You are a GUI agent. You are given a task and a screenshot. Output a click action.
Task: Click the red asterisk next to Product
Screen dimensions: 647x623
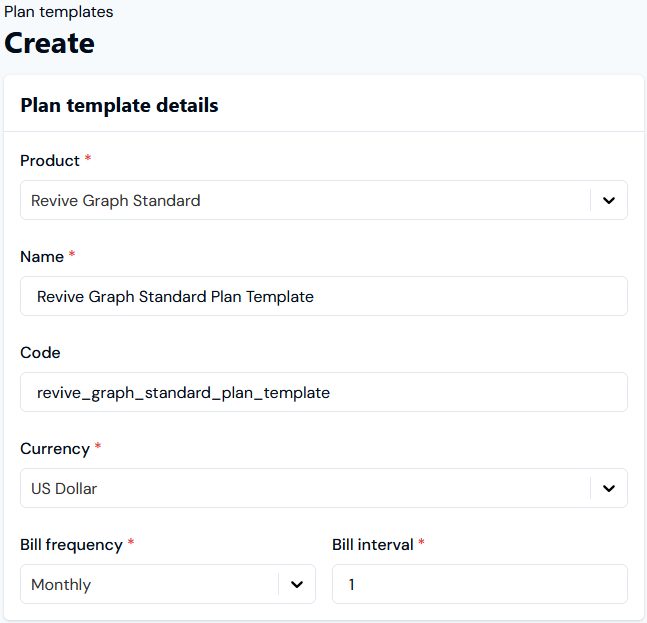[88, 159]
